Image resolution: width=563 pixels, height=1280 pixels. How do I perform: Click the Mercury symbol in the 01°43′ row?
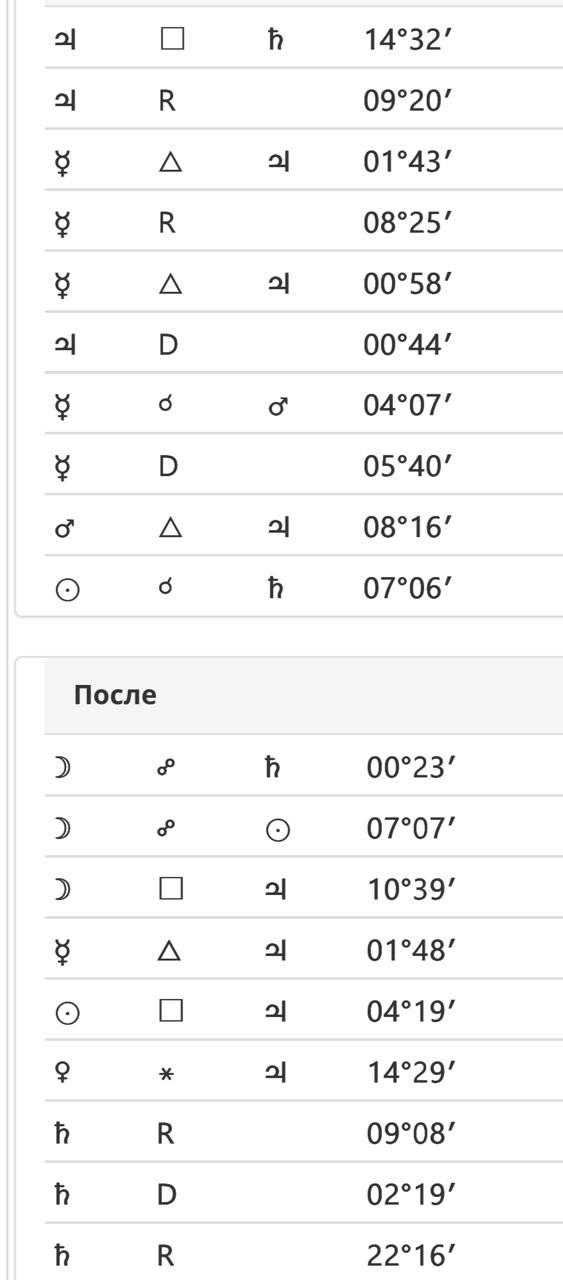coord(63,163)
